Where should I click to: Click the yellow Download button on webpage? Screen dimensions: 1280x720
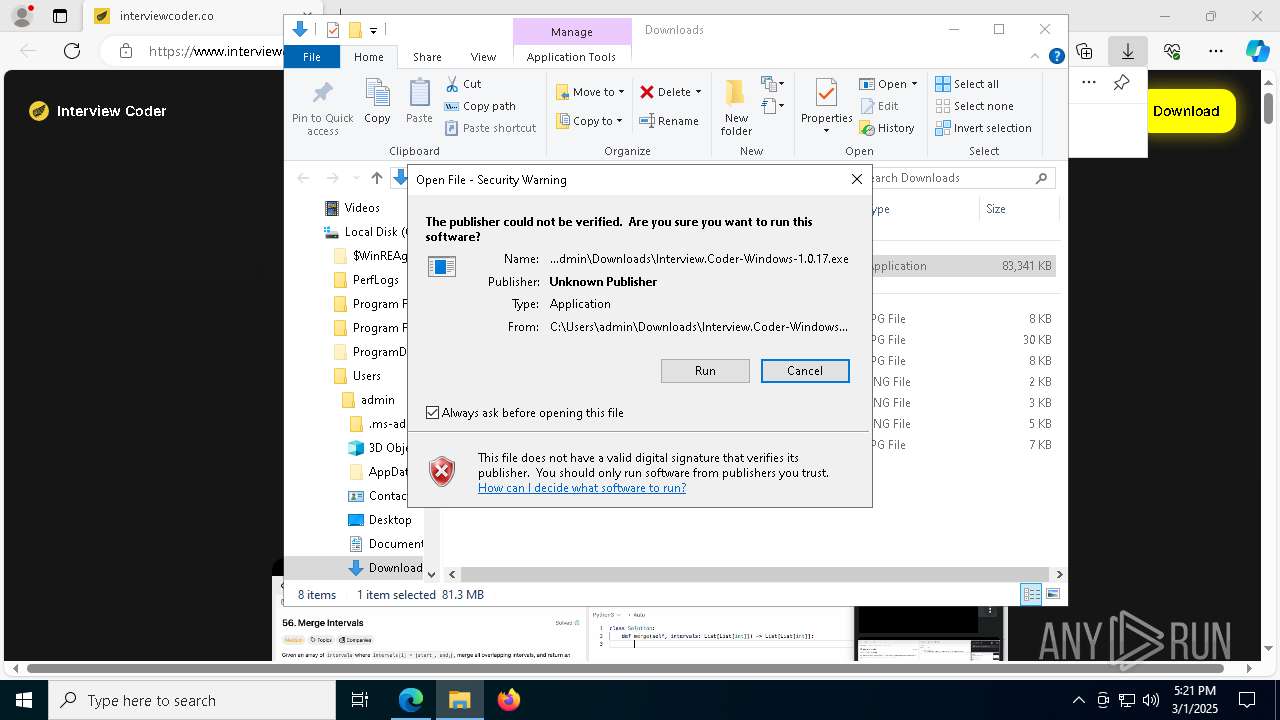coord(1186,111)
